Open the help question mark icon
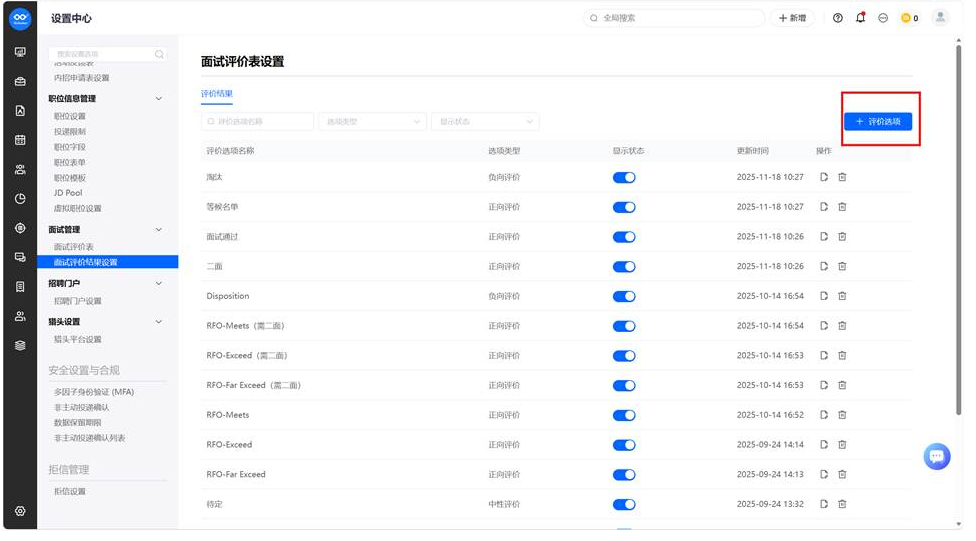This screenshot has width=976, height=541. tap(838, 18)
